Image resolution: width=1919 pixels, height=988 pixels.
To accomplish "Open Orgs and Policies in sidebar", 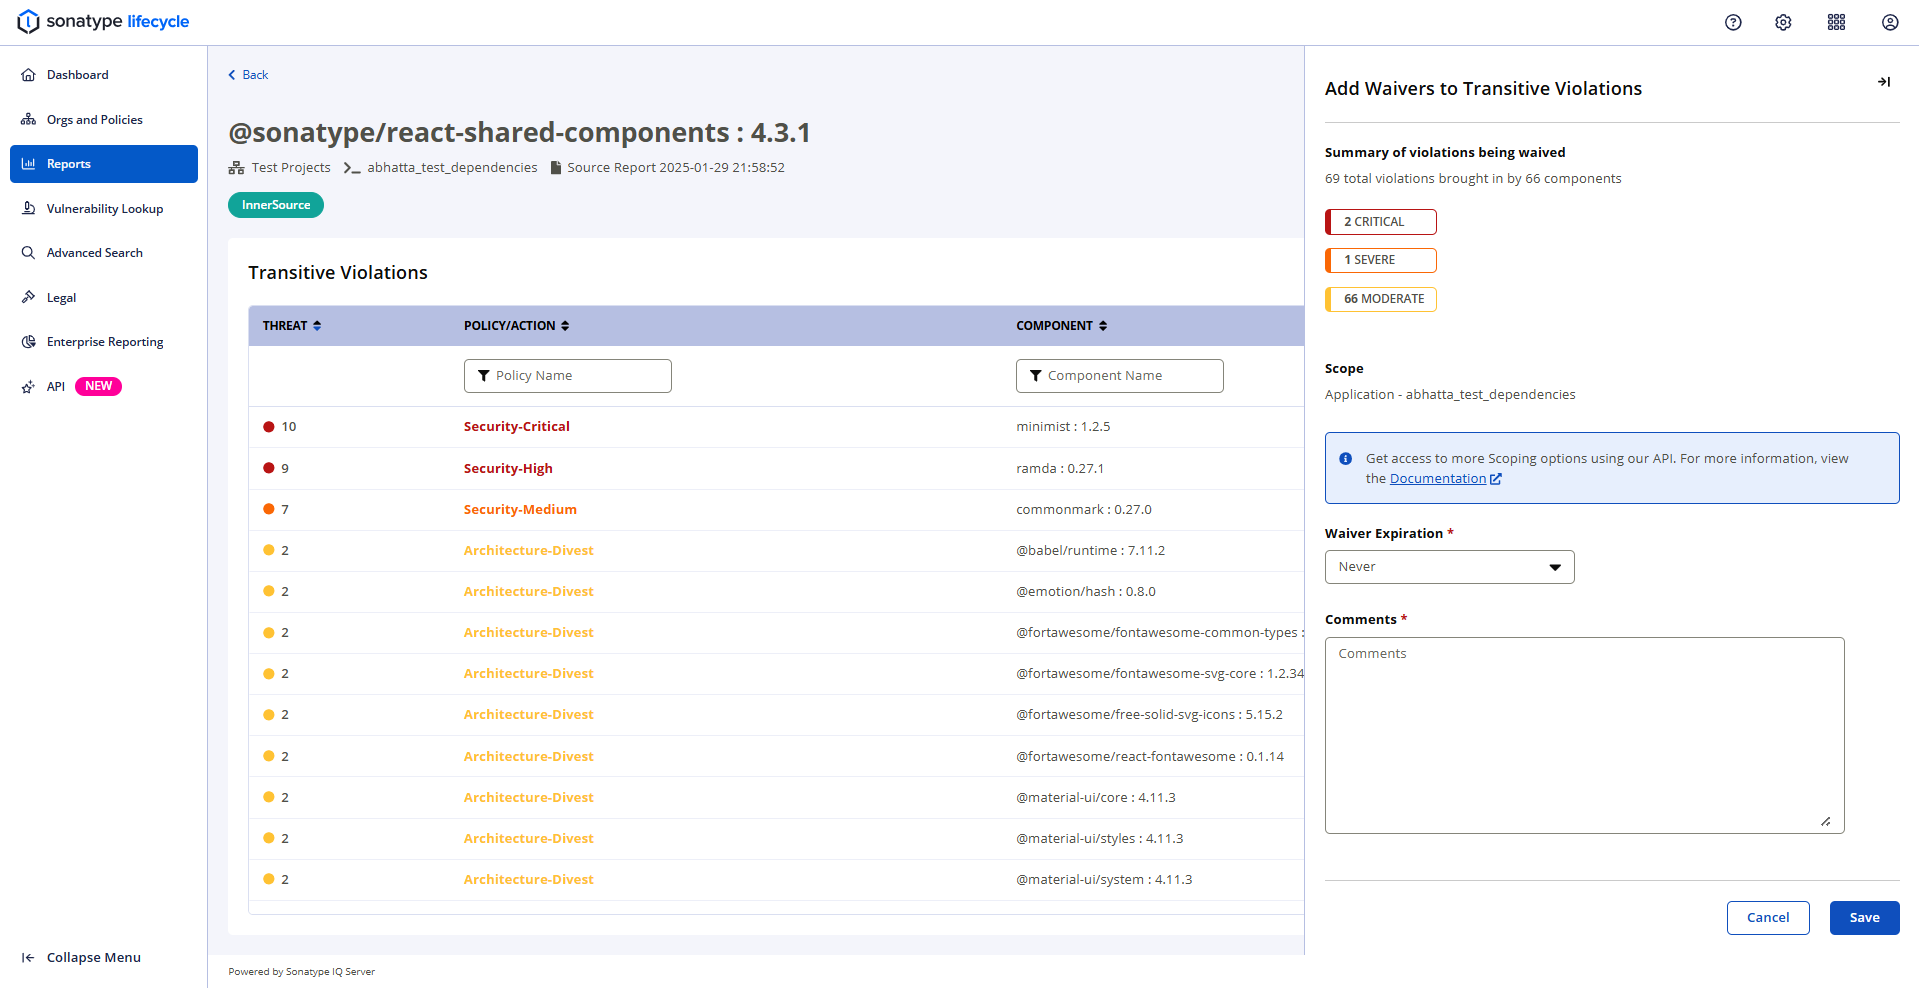I will pyautogui.click(x=104, y=119).
